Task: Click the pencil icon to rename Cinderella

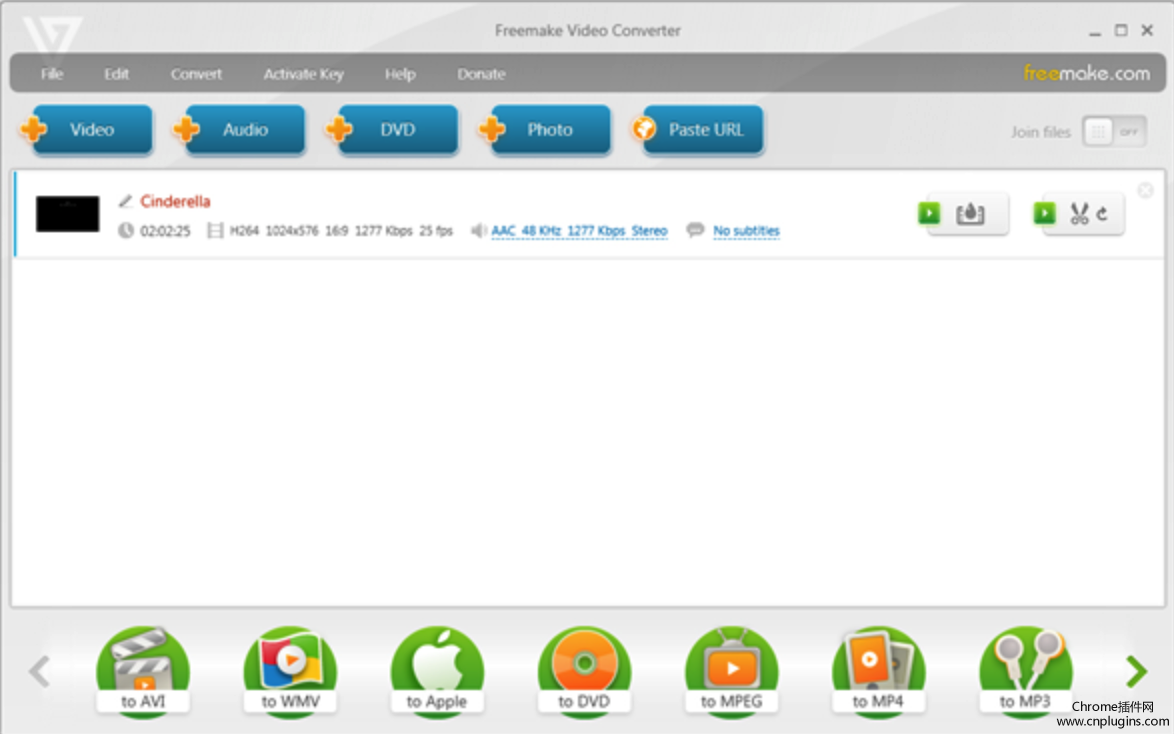Action: pyautogui.click(x=125, y=201)
